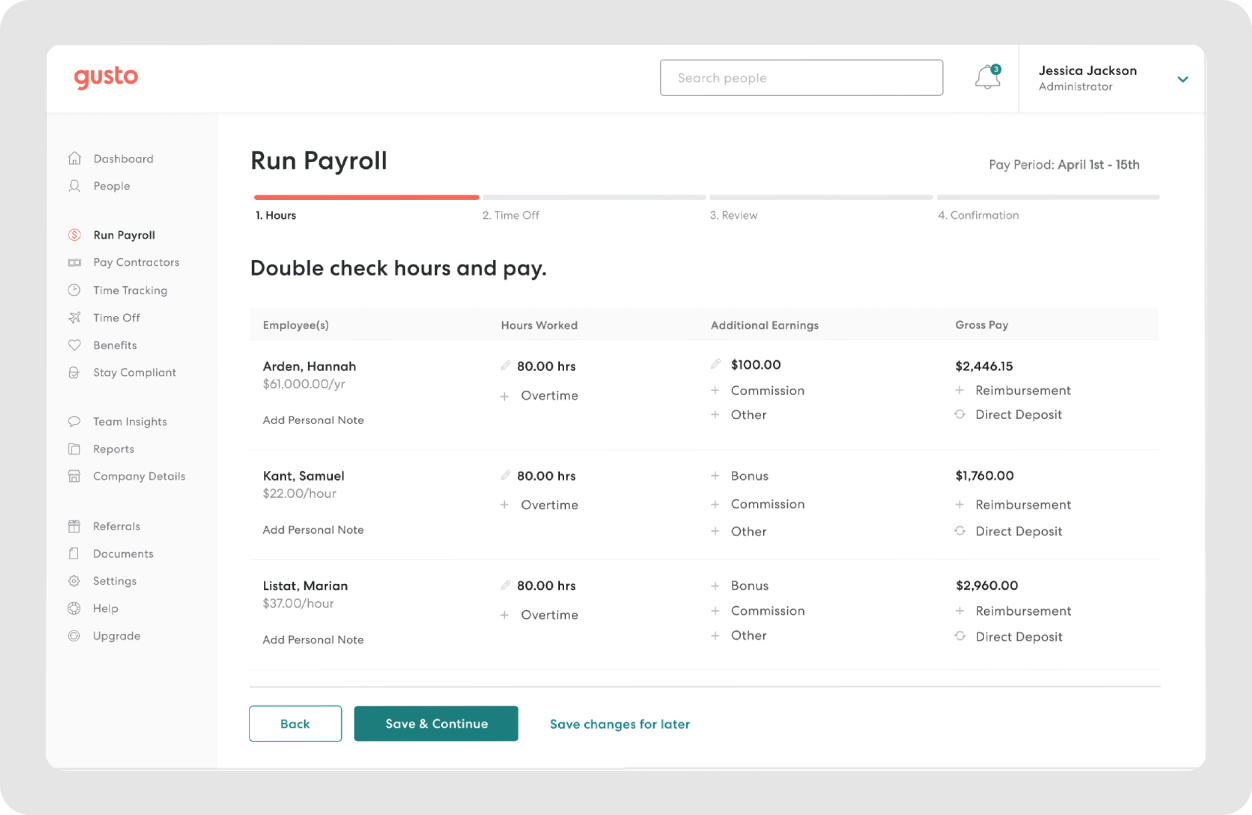The image size is (1252, 815).
Task: Click the Pay Contractors card icon
Action: click(x=73, y=262)
